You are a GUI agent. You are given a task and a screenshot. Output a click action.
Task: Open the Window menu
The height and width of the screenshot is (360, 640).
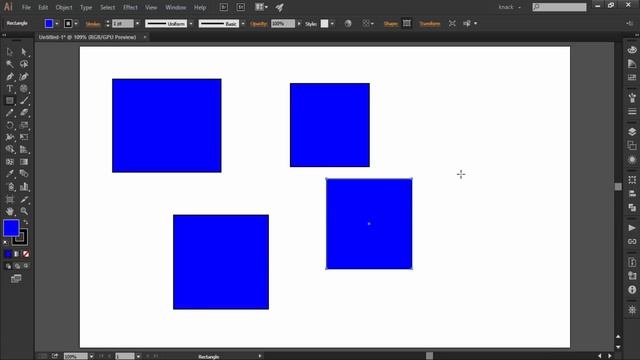(176, 7)
